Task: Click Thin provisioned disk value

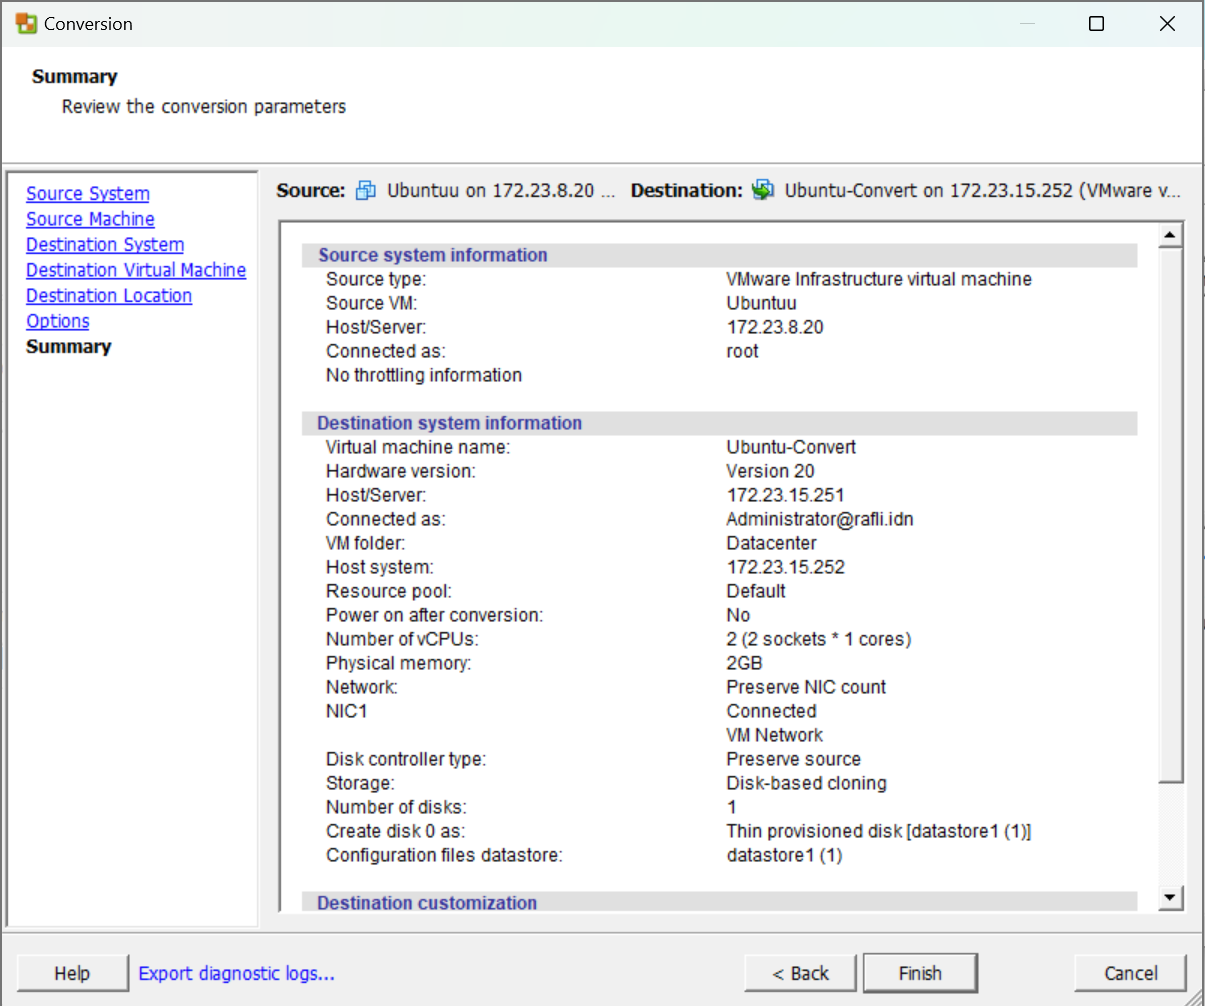Action: (x=878, y=831)
